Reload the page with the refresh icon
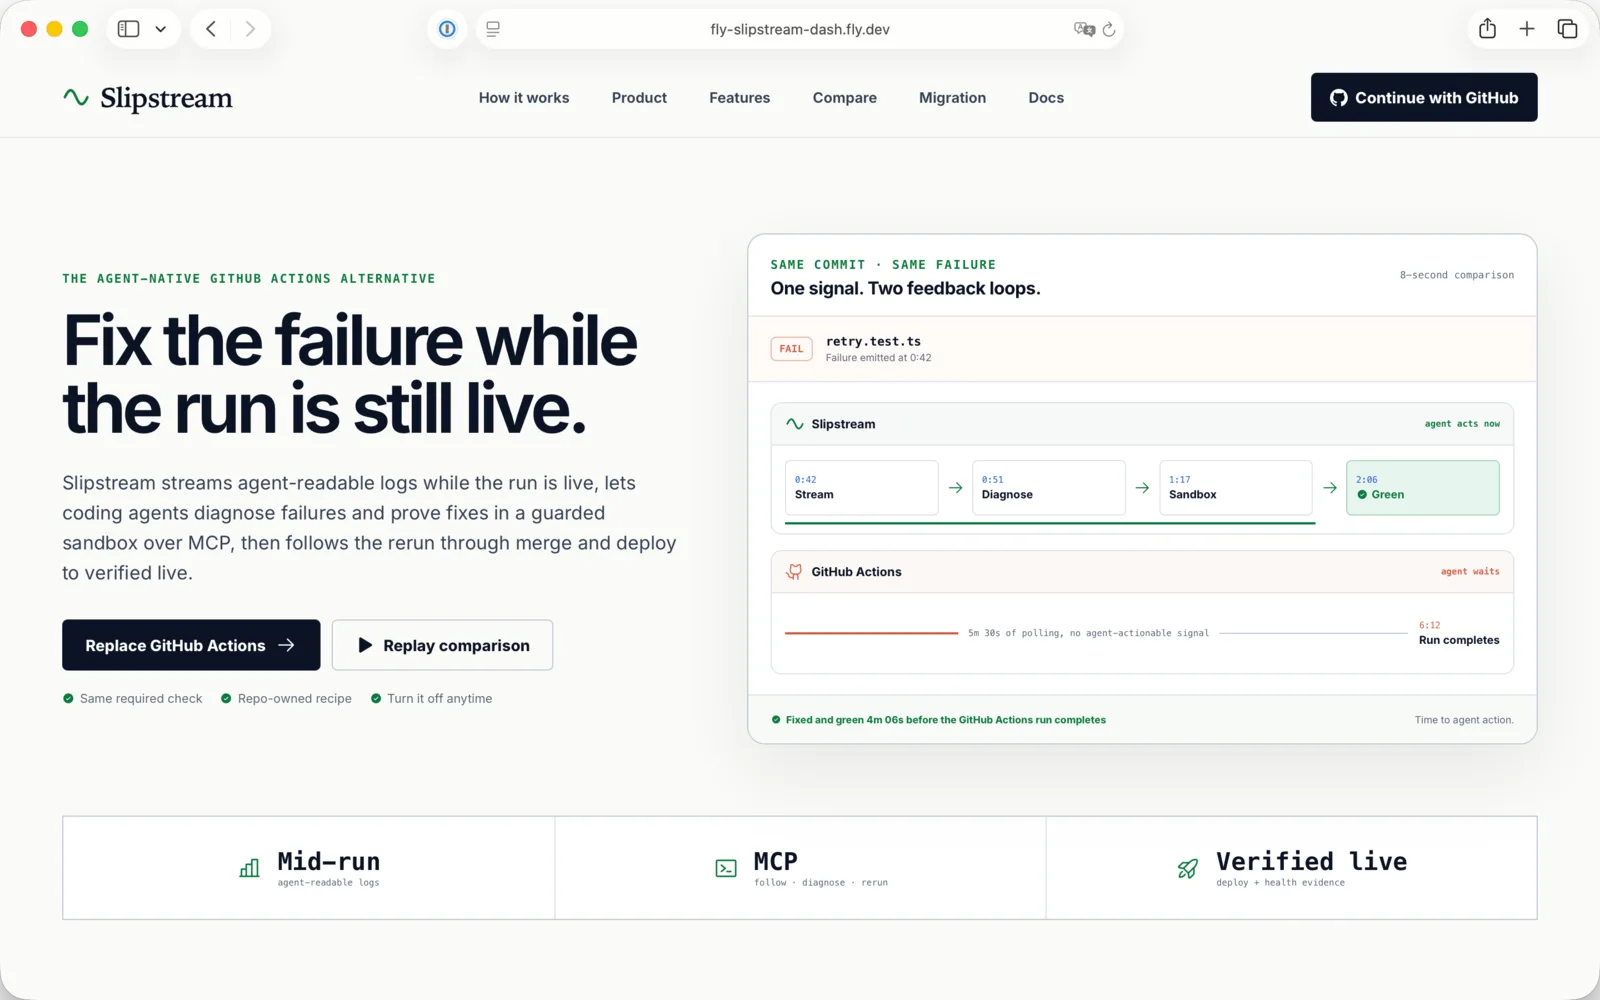1600x1000 pixels. tap(1109, 29)
